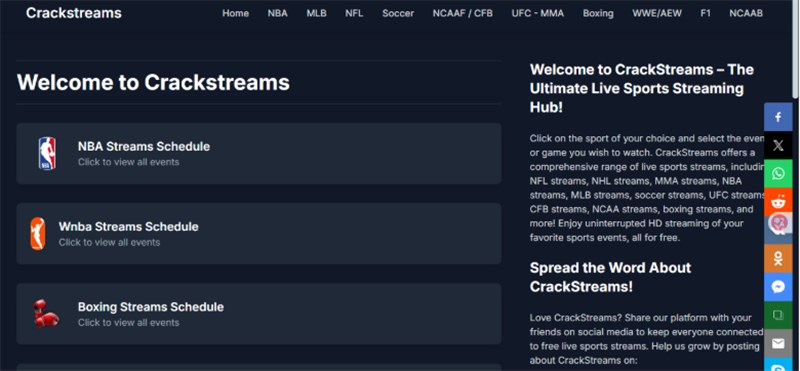Viewport: 800px width, 371px height.
Task: Click 'Click to view all events' under Wnba
Action: tap(109, 242)
